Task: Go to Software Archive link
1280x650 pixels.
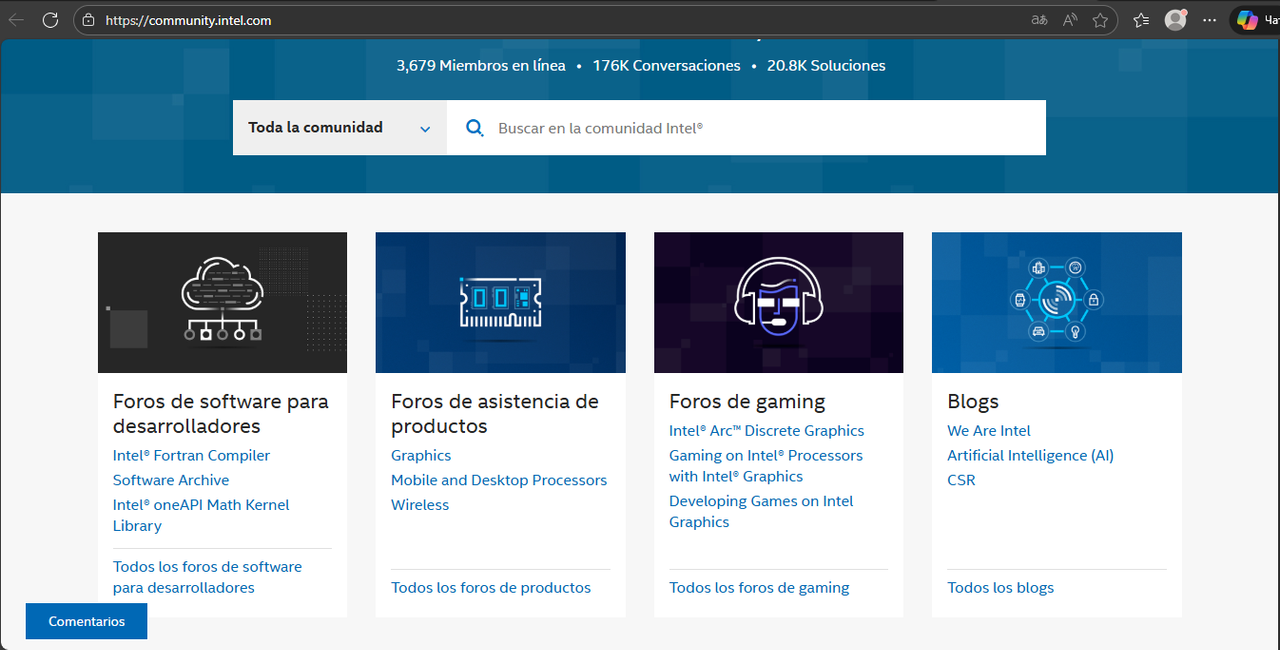Action: coord(171,480)
